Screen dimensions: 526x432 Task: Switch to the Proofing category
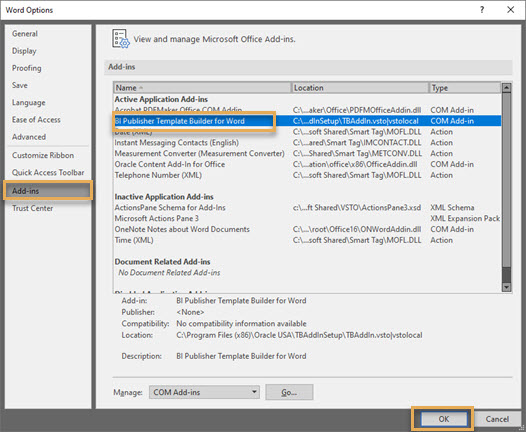pyautogui.click(x=27, y=68)
